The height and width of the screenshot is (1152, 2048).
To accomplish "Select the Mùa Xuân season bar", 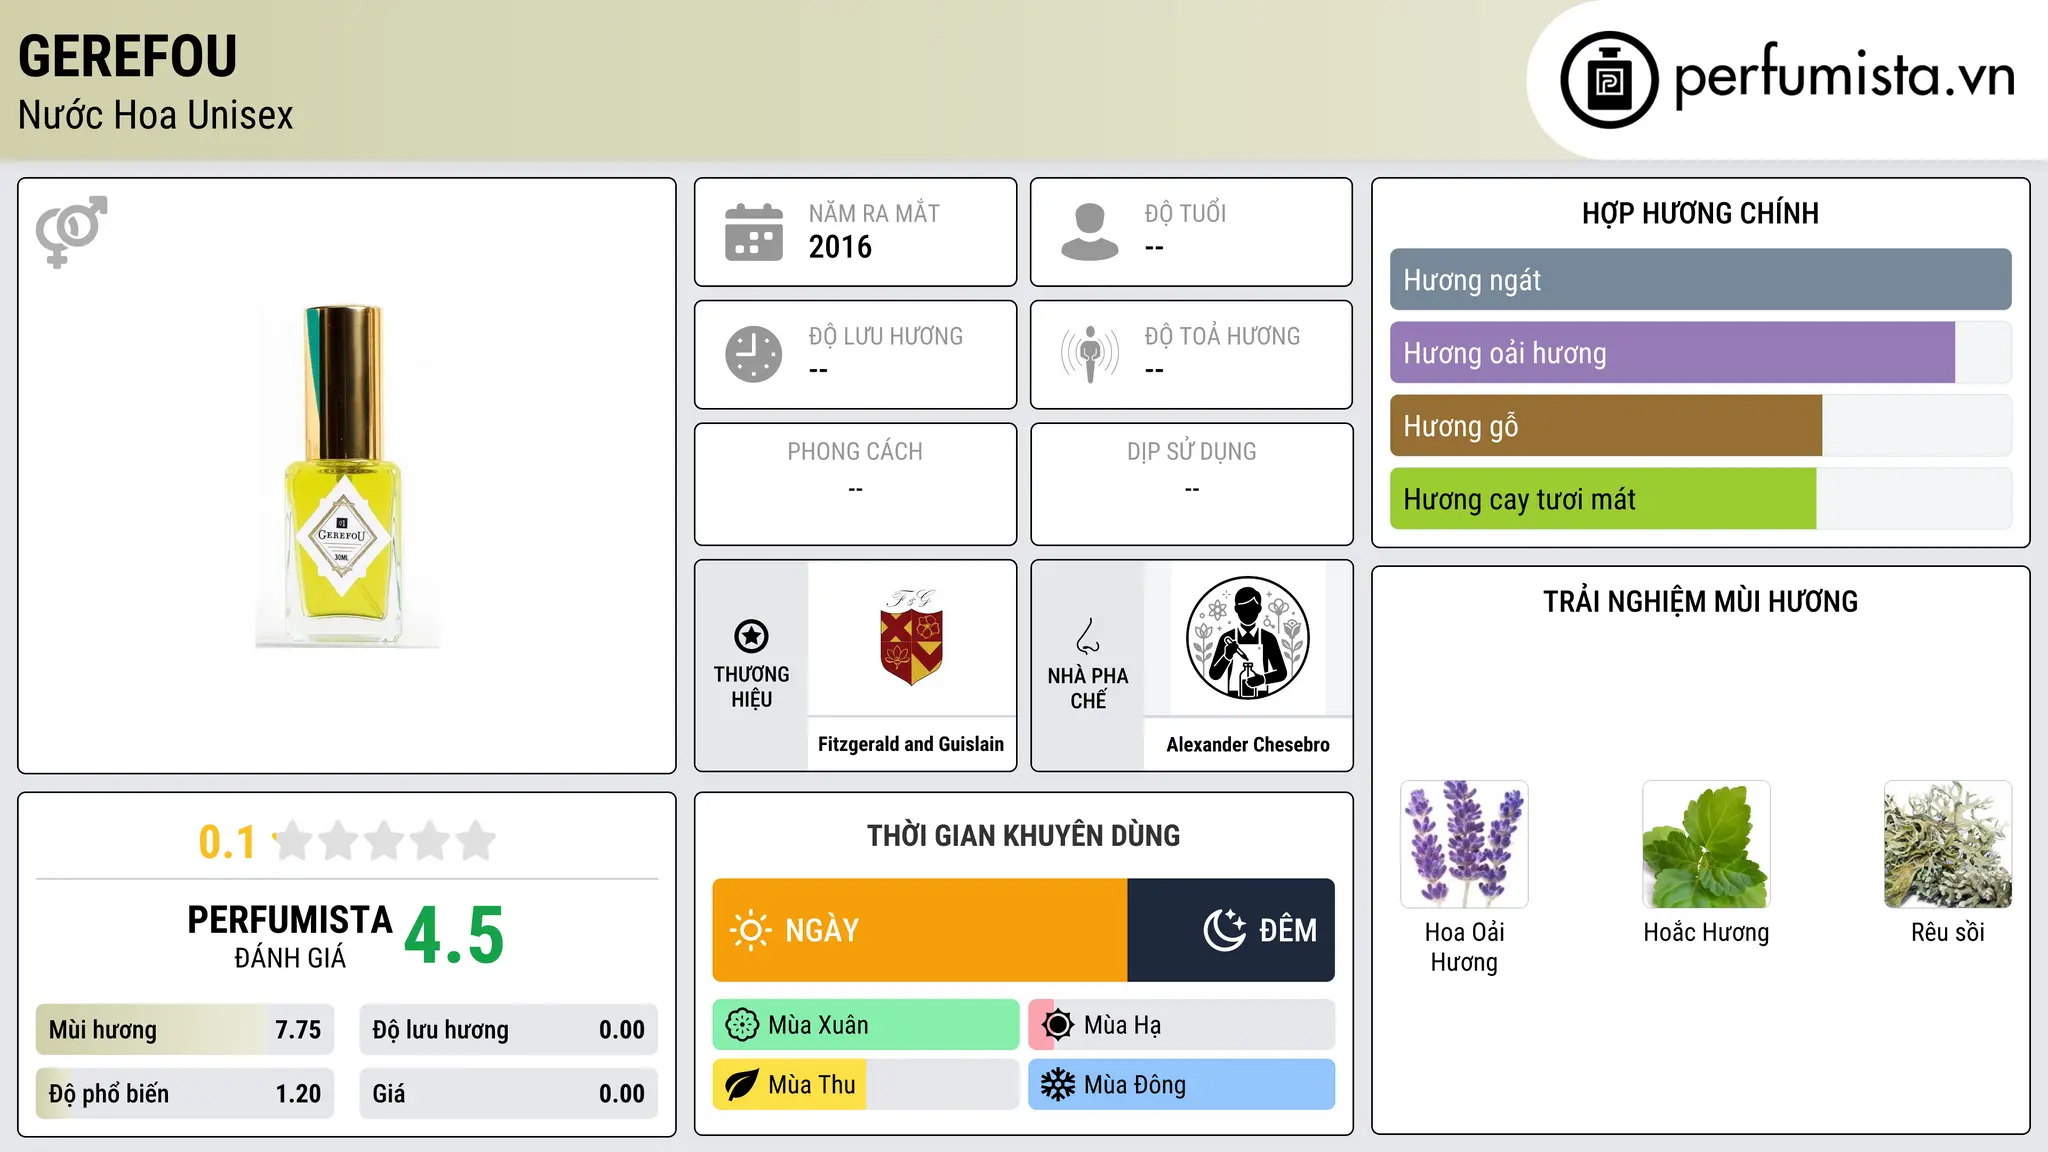I will 866,1025.
